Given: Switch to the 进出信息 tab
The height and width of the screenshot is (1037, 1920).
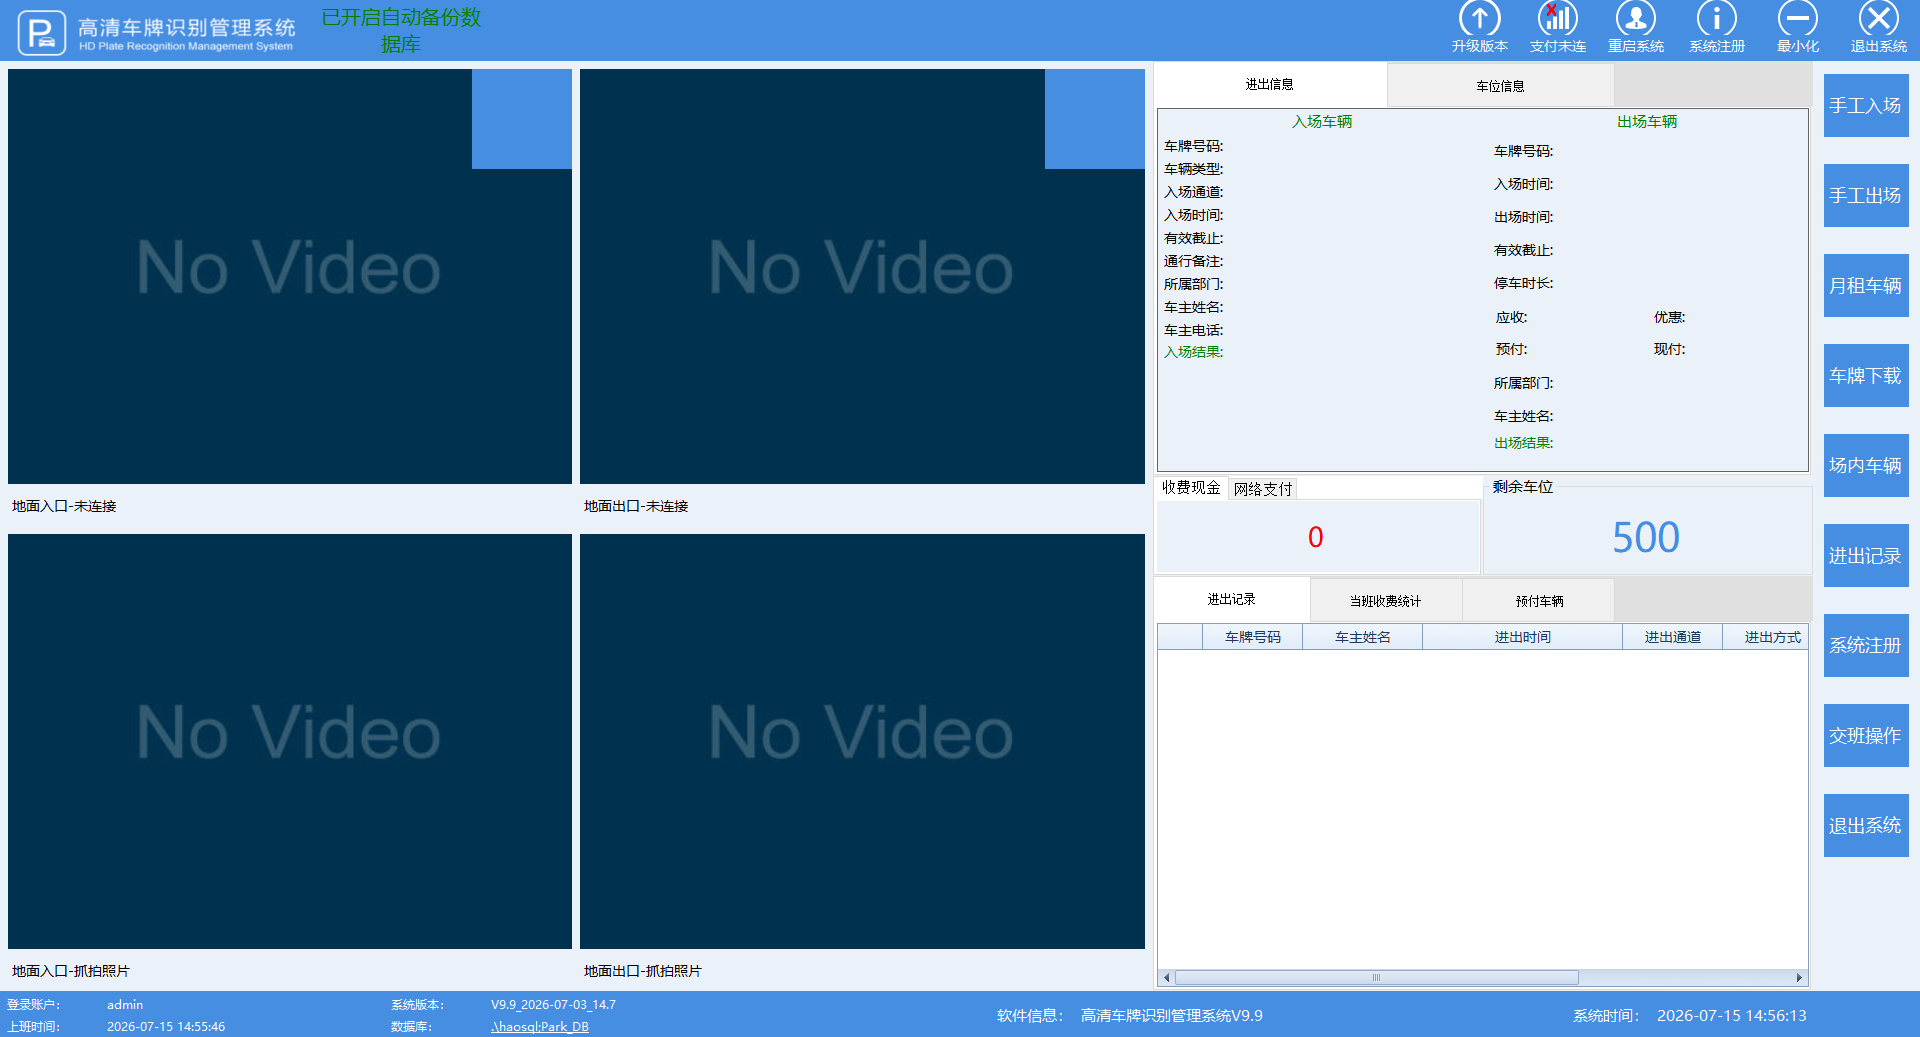Looking at the screenshot, I should tap(1270, 85).
